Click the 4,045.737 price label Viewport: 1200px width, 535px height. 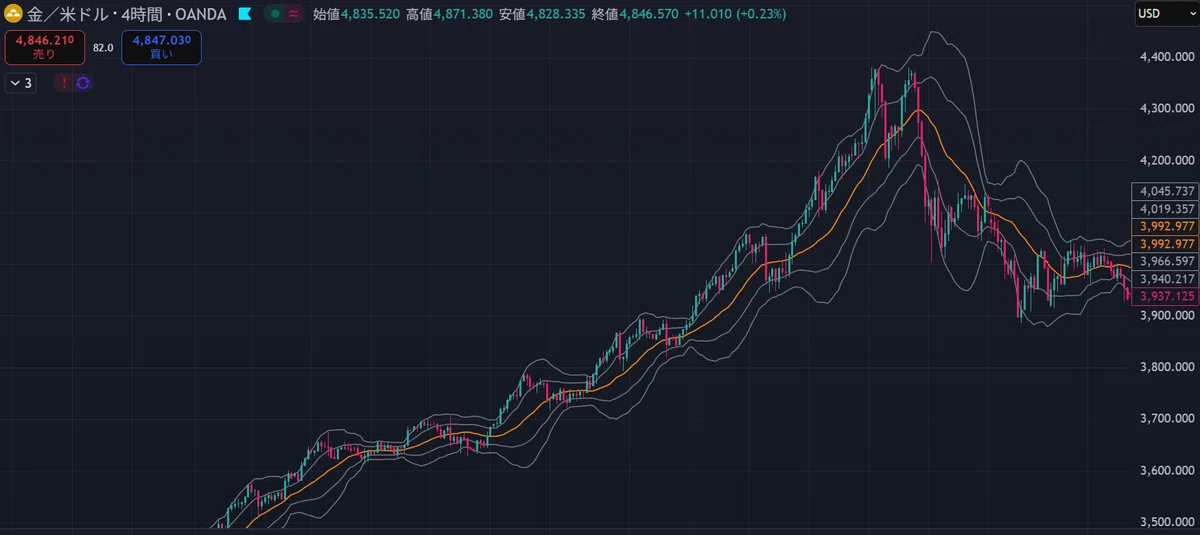point(1165,191)
